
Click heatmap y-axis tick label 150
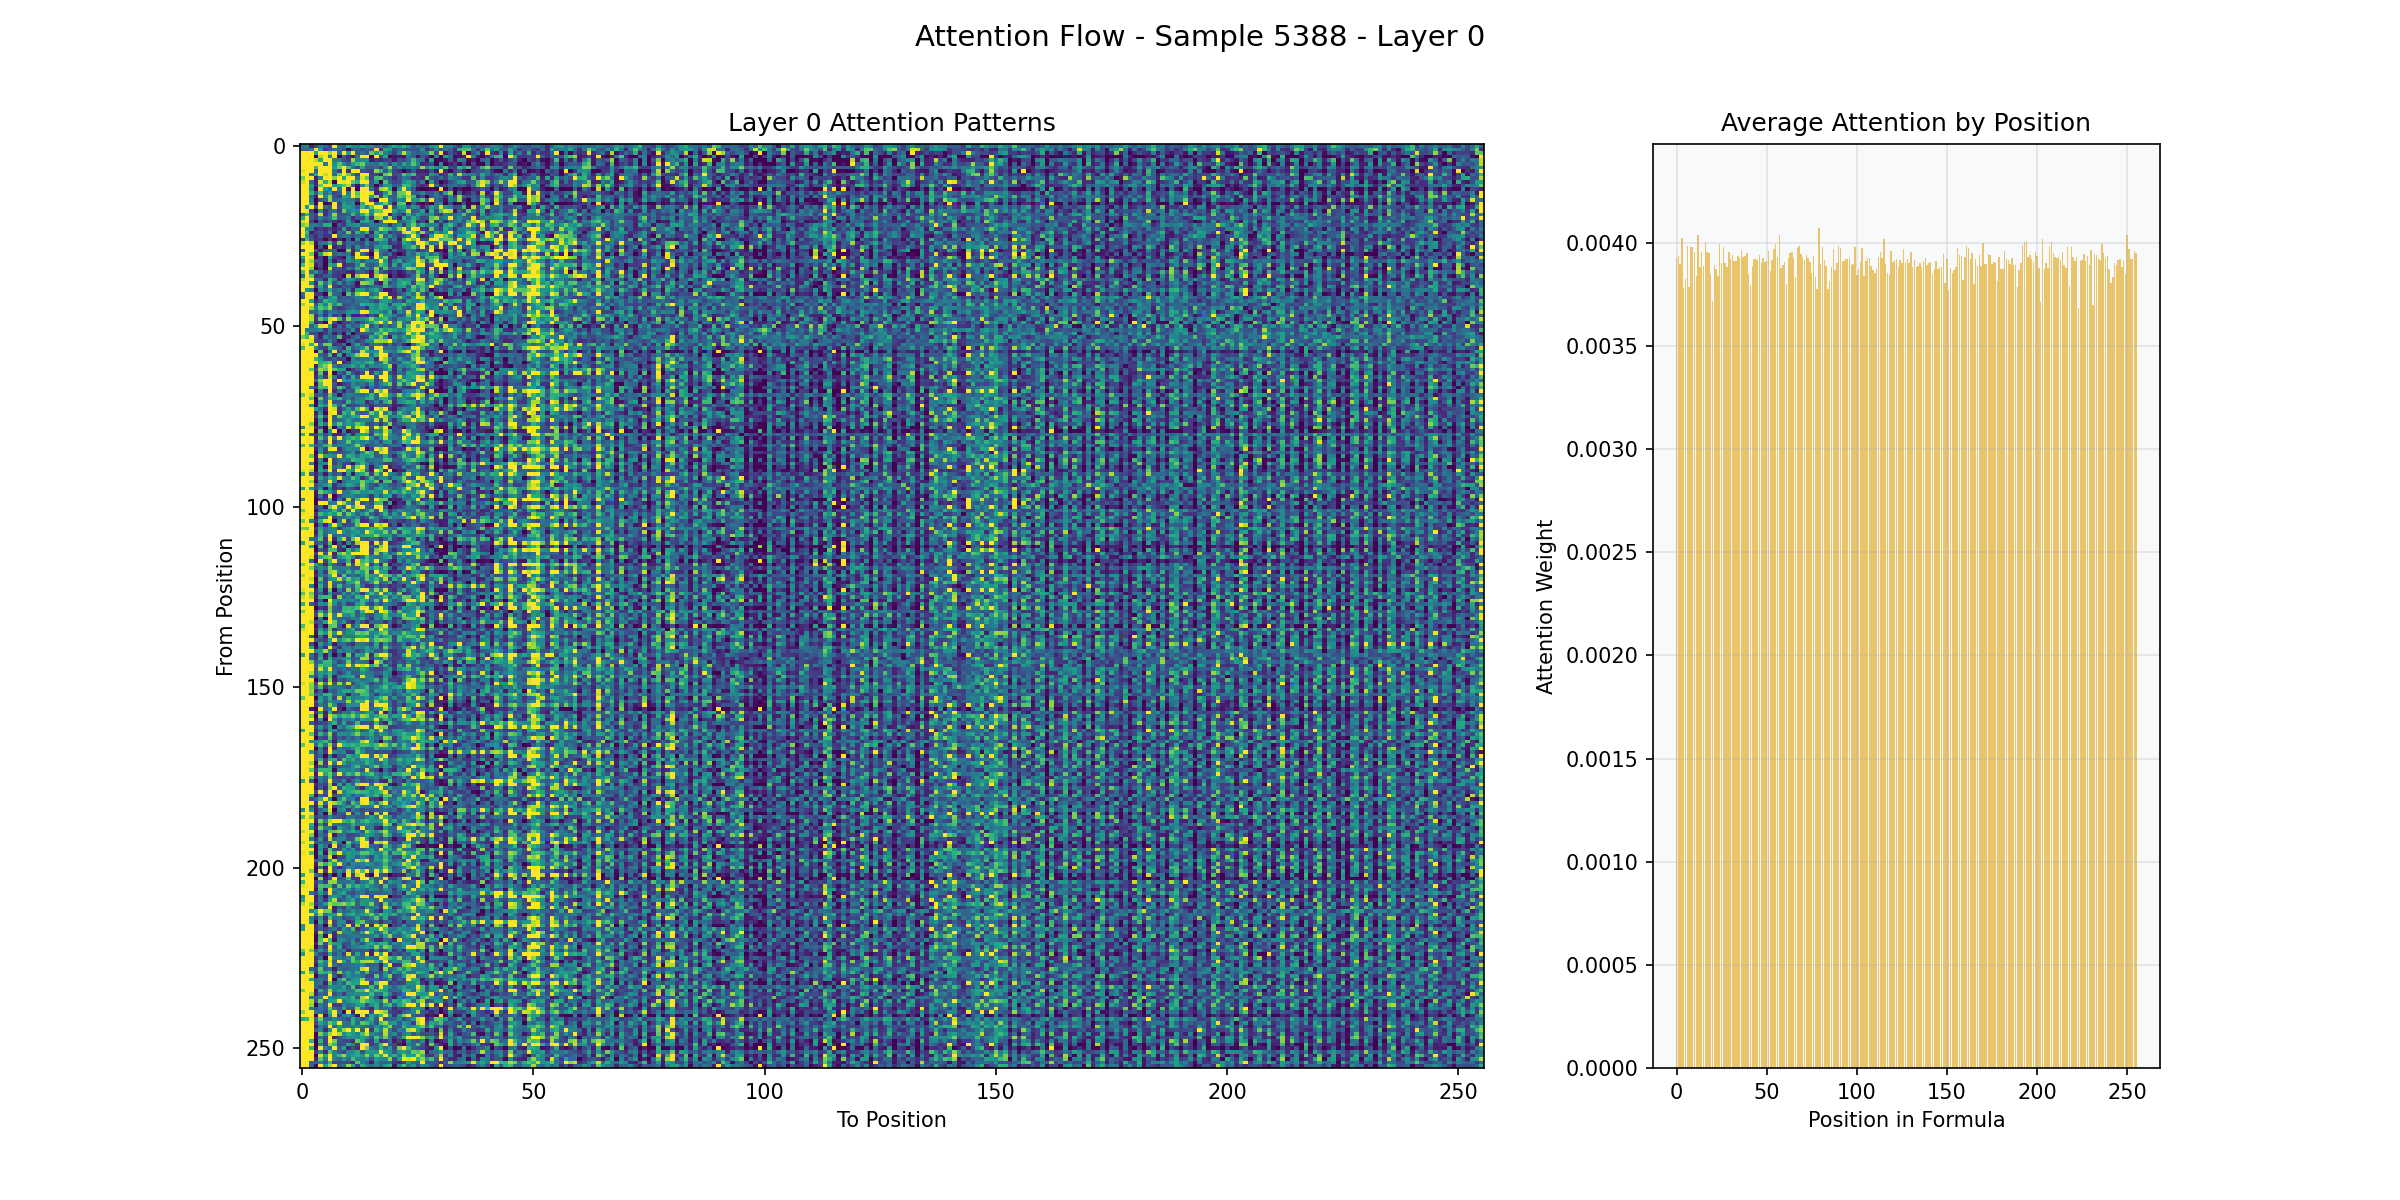click(265, 688)
